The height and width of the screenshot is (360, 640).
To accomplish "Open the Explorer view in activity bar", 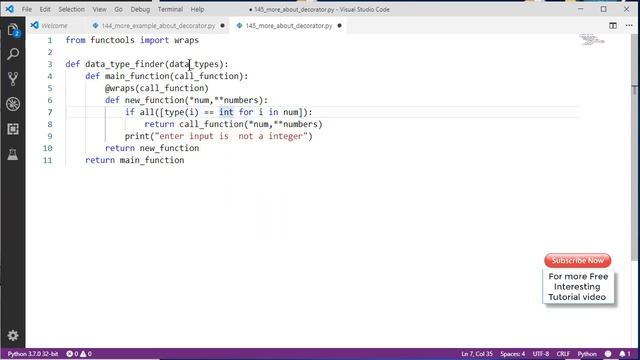I will coord(13,31).
